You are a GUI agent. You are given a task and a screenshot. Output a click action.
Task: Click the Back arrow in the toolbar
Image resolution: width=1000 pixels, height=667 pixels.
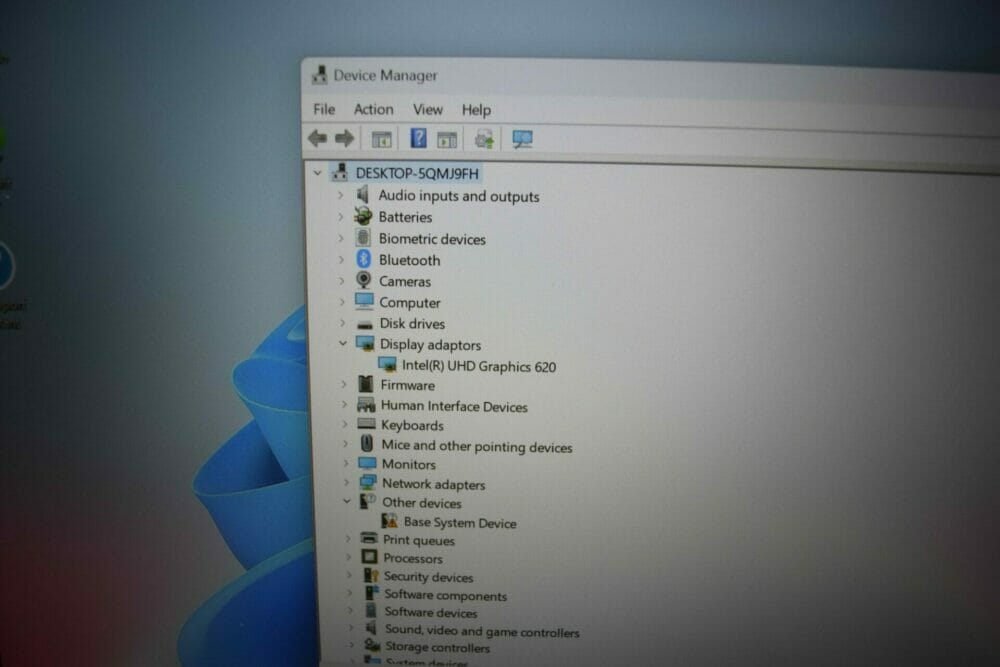point(318,138)
